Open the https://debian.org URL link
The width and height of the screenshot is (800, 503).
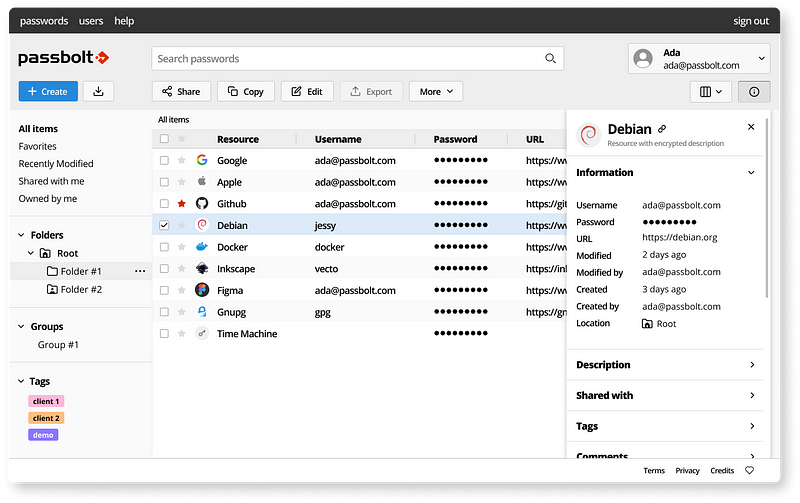click(680, 237)
